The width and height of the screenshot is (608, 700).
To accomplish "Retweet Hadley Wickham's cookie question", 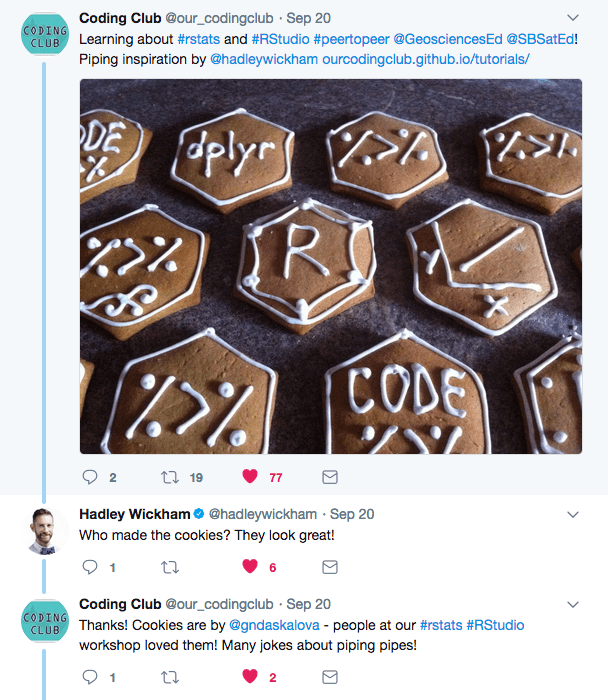I will tap(170, 567).
